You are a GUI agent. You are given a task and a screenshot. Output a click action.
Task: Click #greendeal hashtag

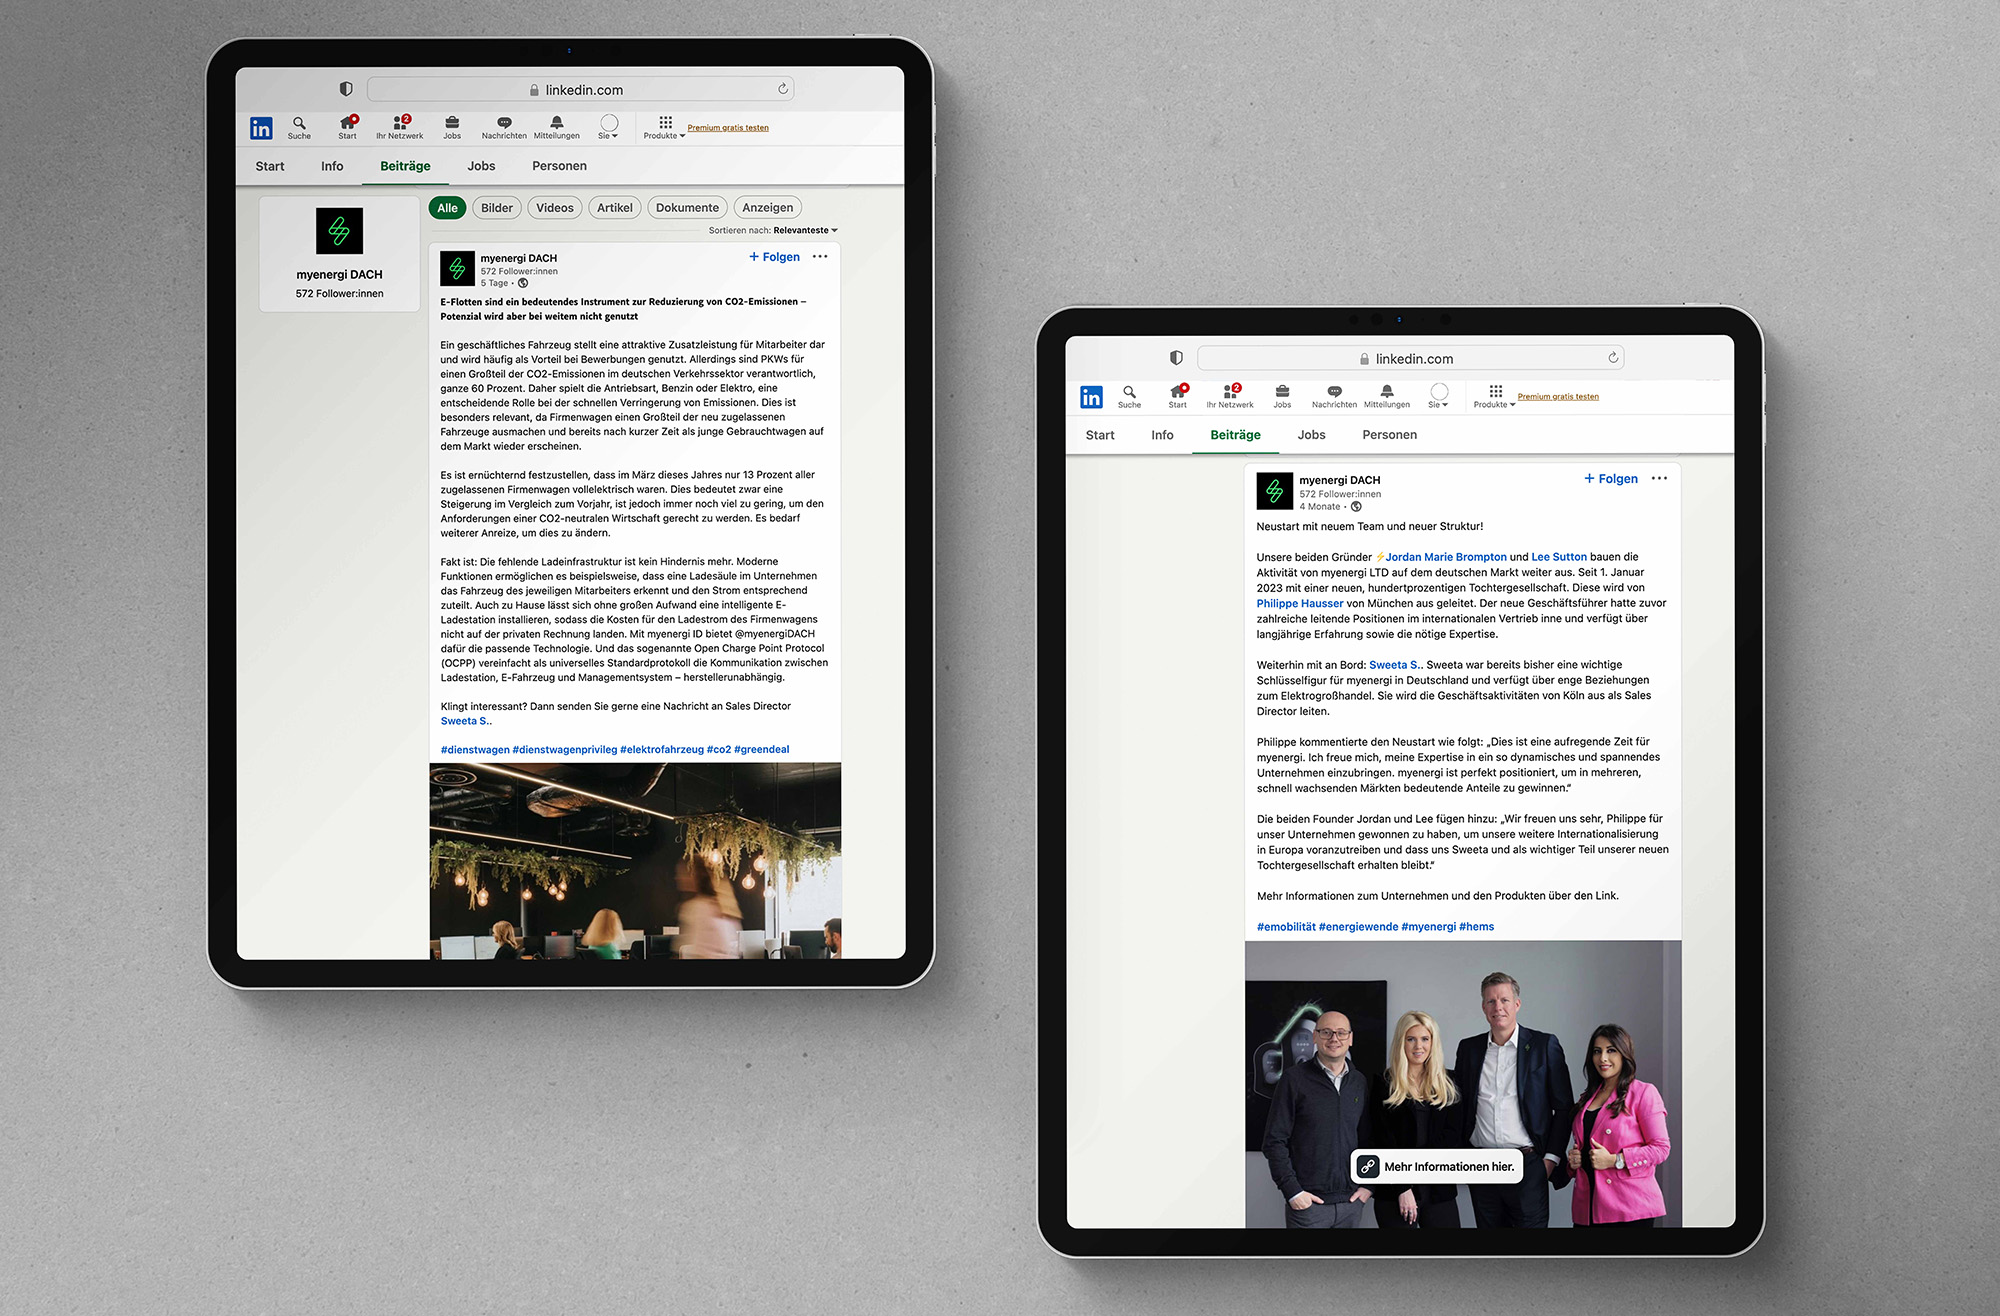click(x=762, y=749)
